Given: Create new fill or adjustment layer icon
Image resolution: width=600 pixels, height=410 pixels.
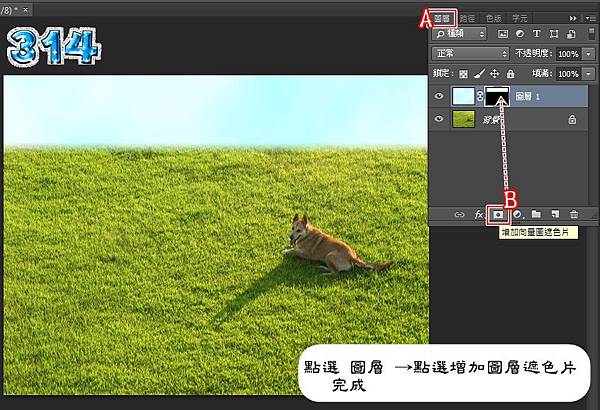Looking at the screenshot, I should tap(518, 214).
